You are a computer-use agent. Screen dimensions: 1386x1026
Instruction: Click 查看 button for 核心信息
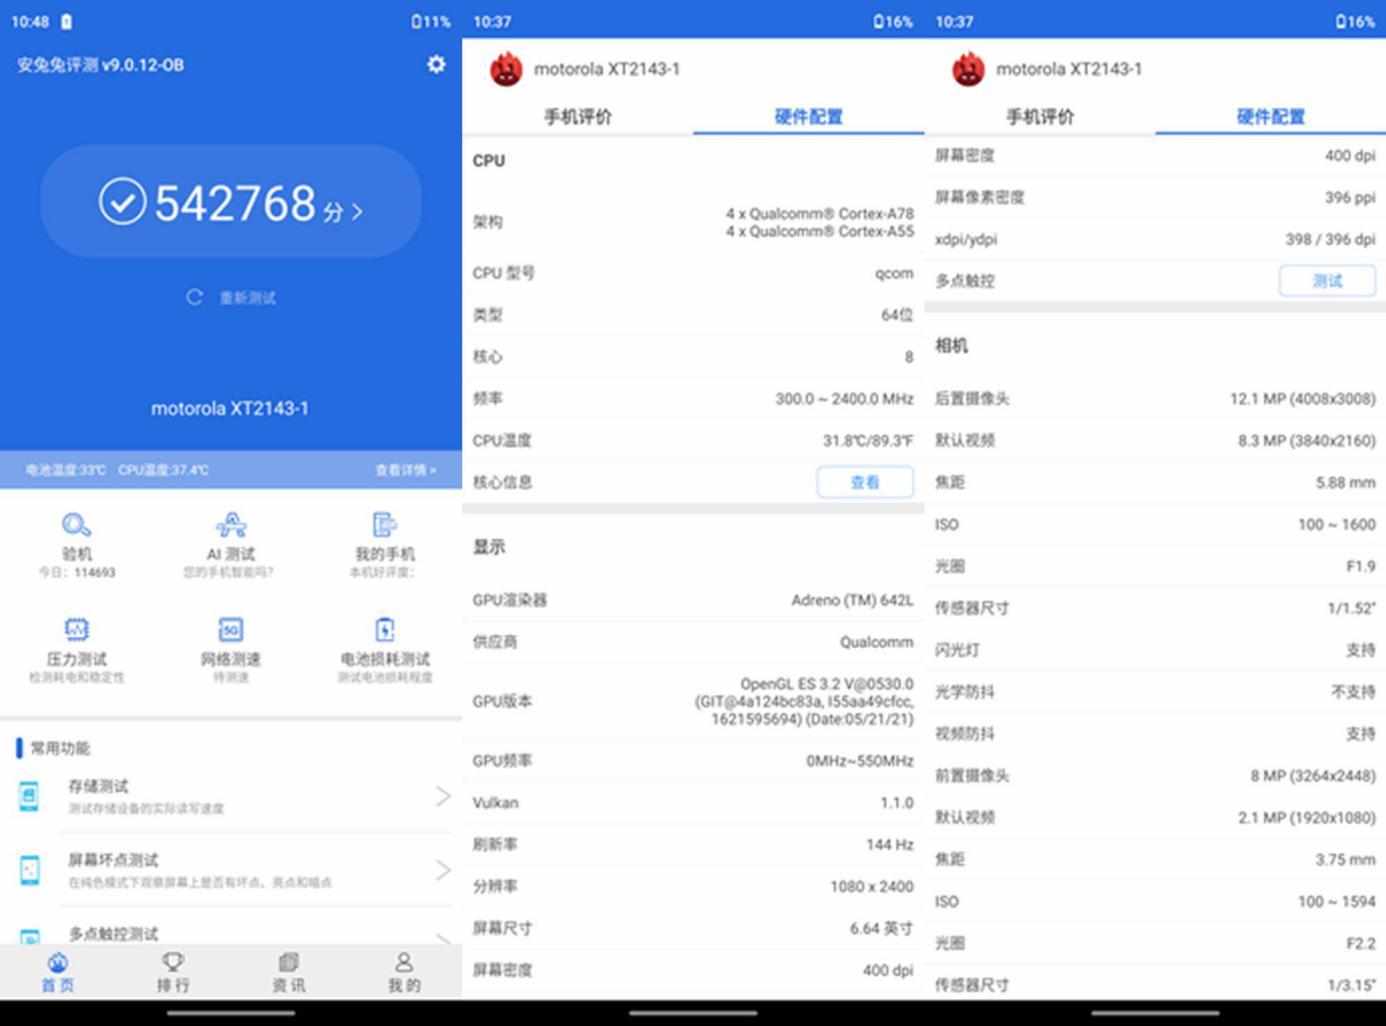(865, 482)
